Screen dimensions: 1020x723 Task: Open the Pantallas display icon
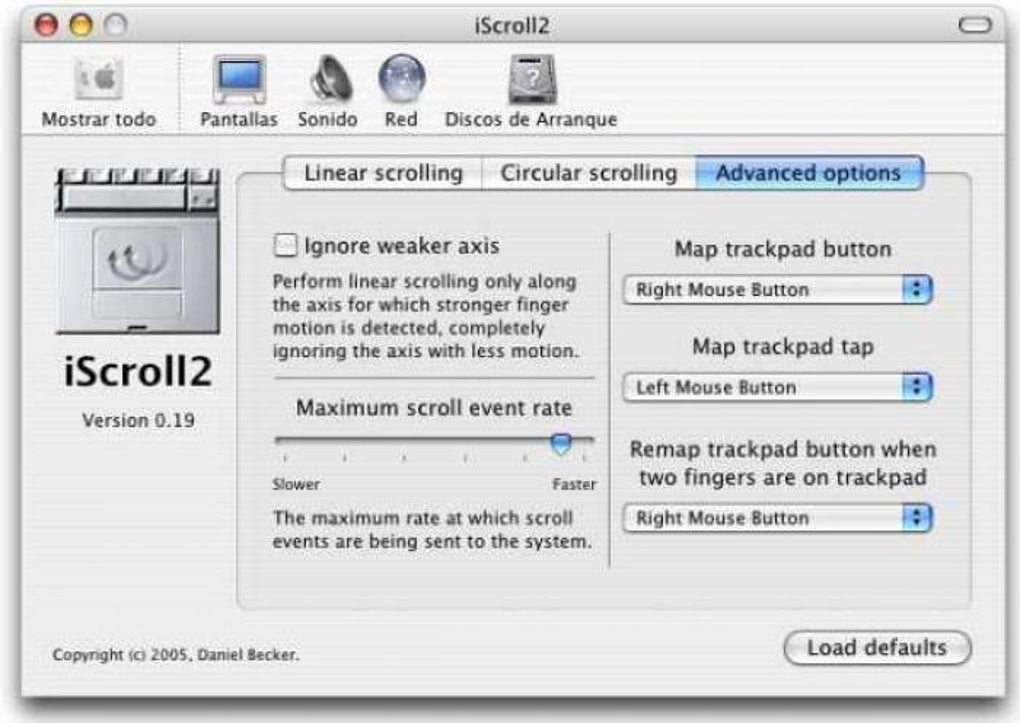click(x=239, y=79)
